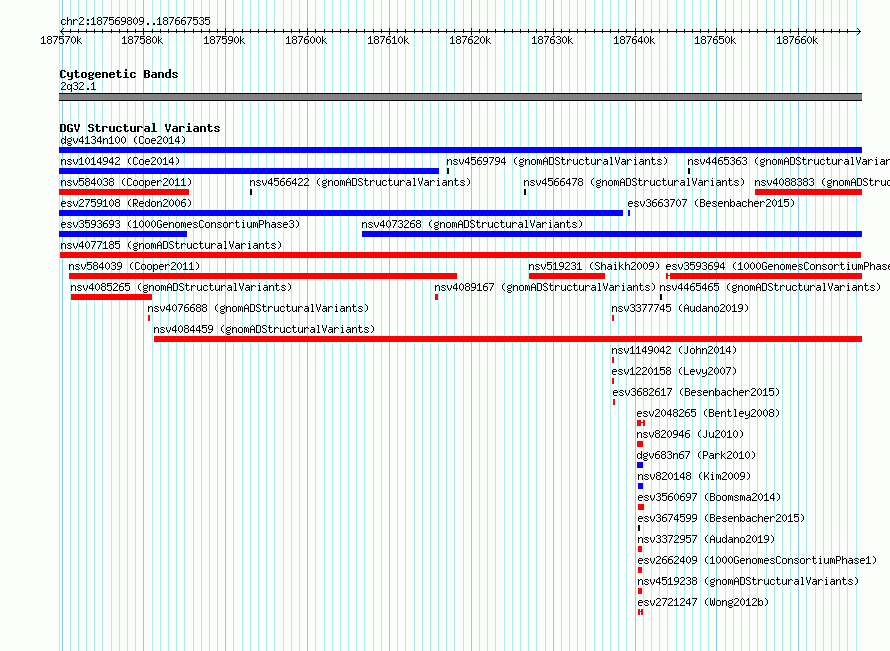Select nsv4077185 gnomAD structural variant label
890x651 pixels.
tap(171, 245)
